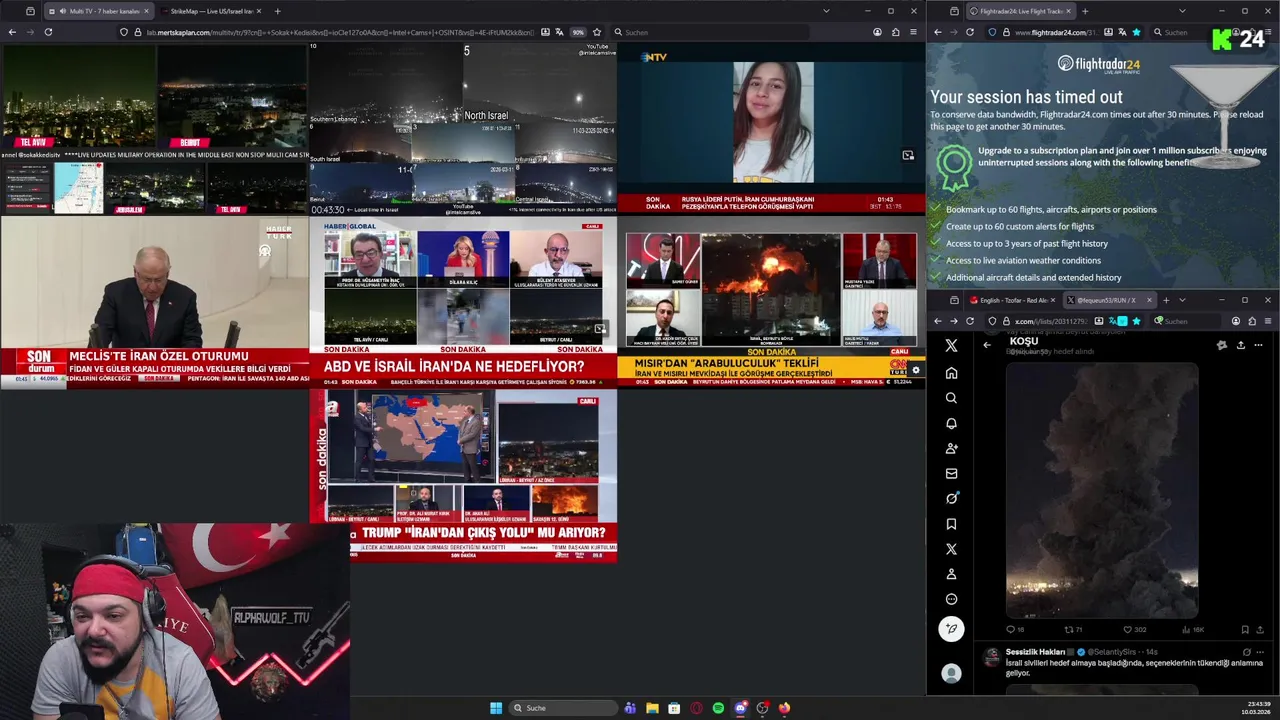
Task: Open the Haber Türk Meclis stream
Action: pyautogui.click(x=154, y=302)
